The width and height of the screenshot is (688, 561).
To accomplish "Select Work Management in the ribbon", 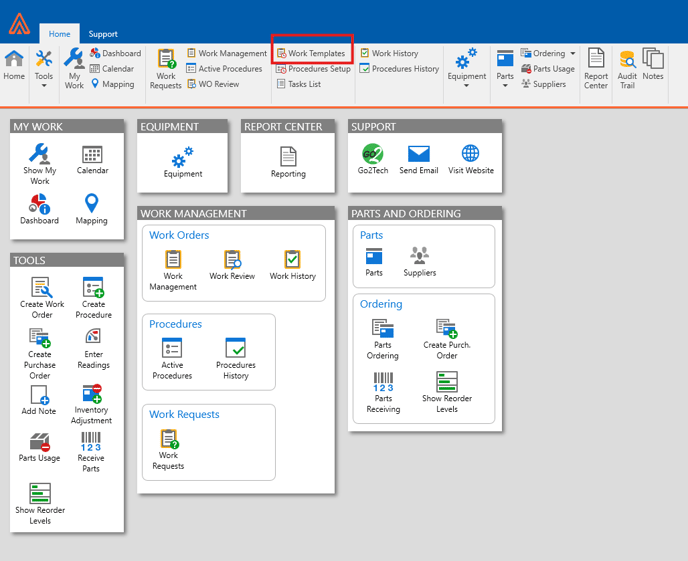I will tap(227, 53).
